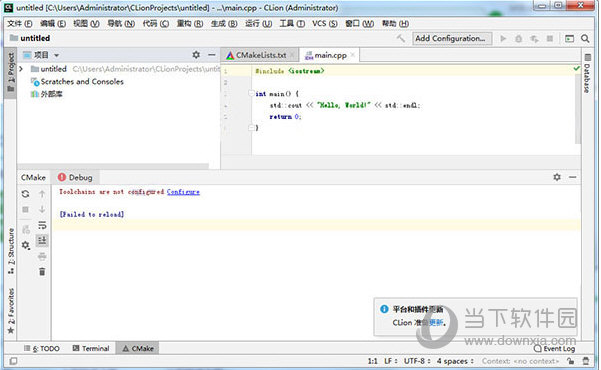Open the 导航 (N) menu
Image resolution: width=601 pixels, height=370 pixels.
[x=121, y=23]
